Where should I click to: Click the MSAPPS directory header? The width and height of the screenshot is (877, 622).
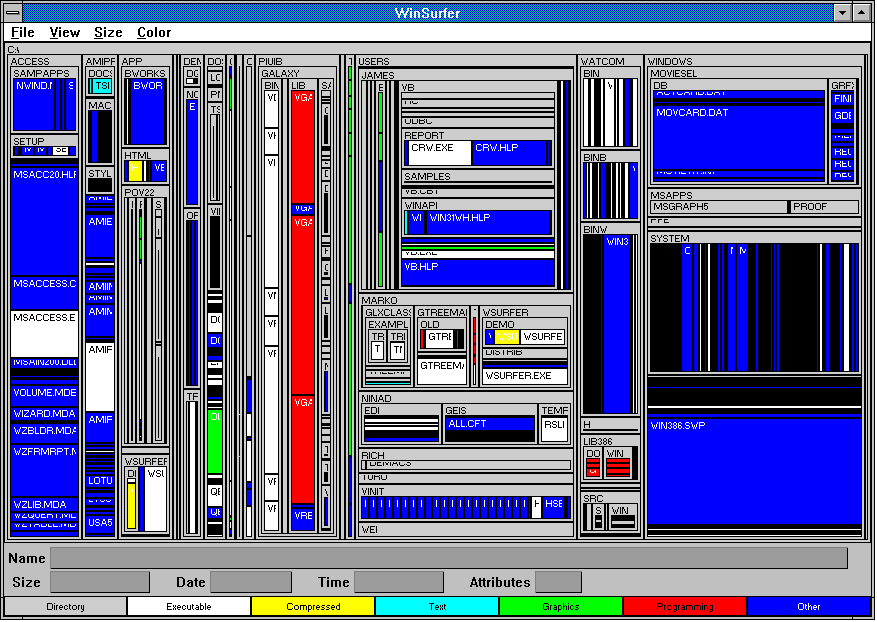pos(671,195)
